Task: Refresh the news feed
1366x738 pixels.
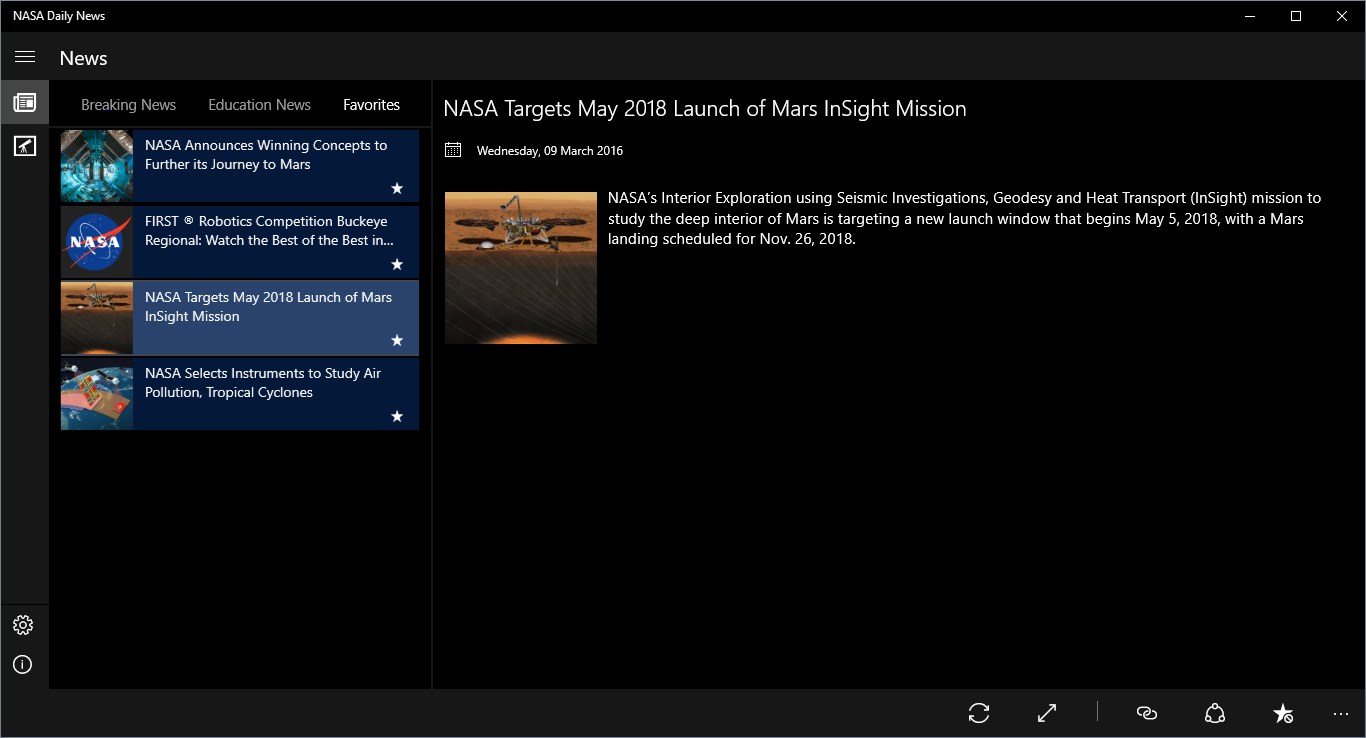Action: coord(979,713)
